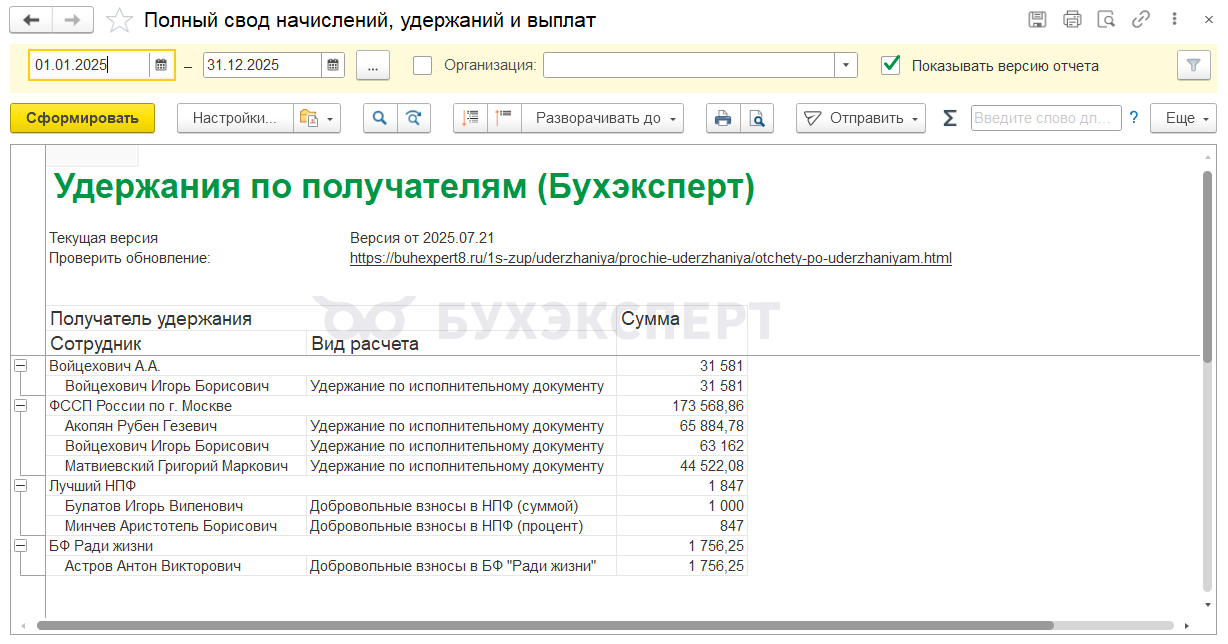Collapse the ФССП России по г. Москве group

pyautogui.click(x=20, y=406)
